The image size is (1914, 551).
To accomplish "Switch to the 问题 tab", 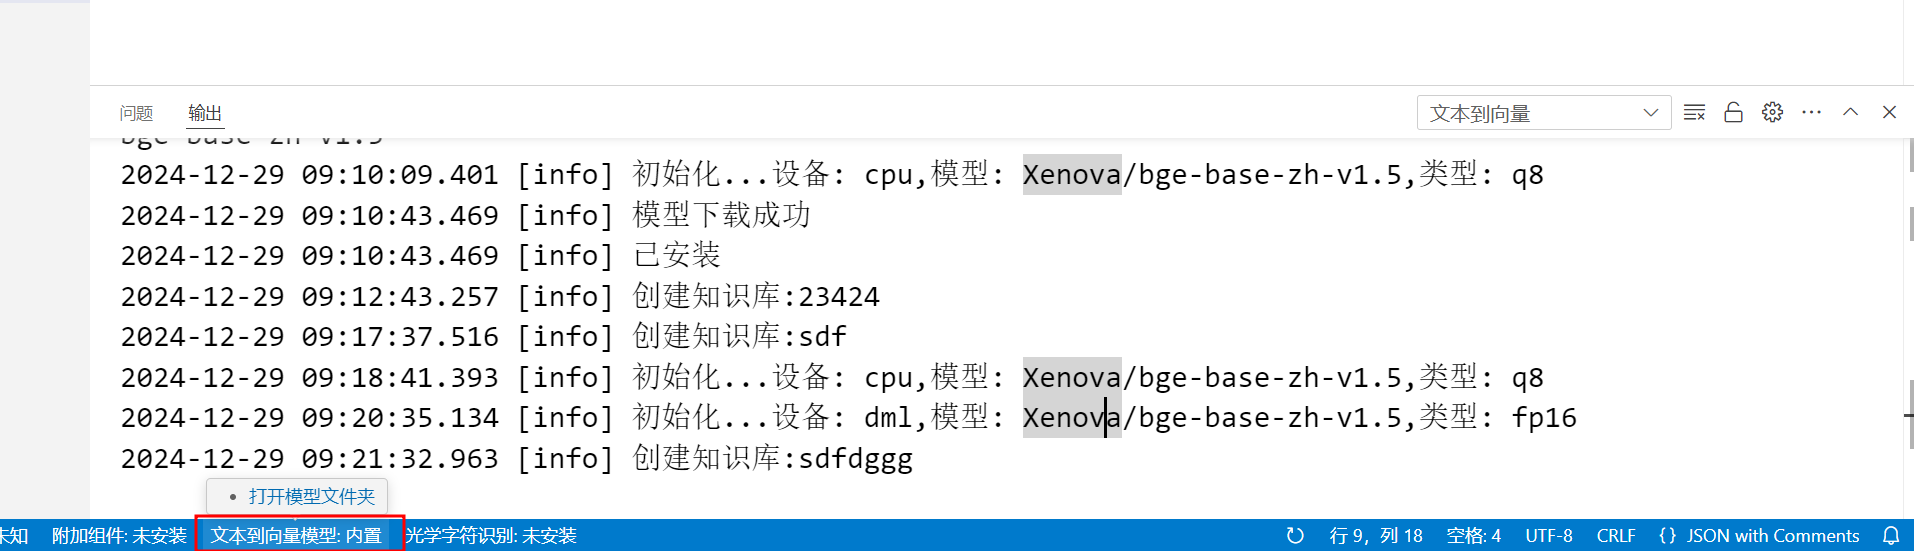I will 136,114.
